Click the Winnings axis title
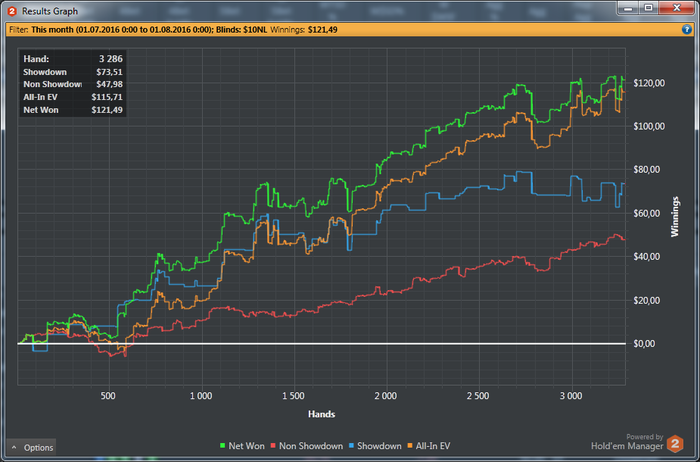The width and height of the screenshot is (700, 462). [675, 216]
